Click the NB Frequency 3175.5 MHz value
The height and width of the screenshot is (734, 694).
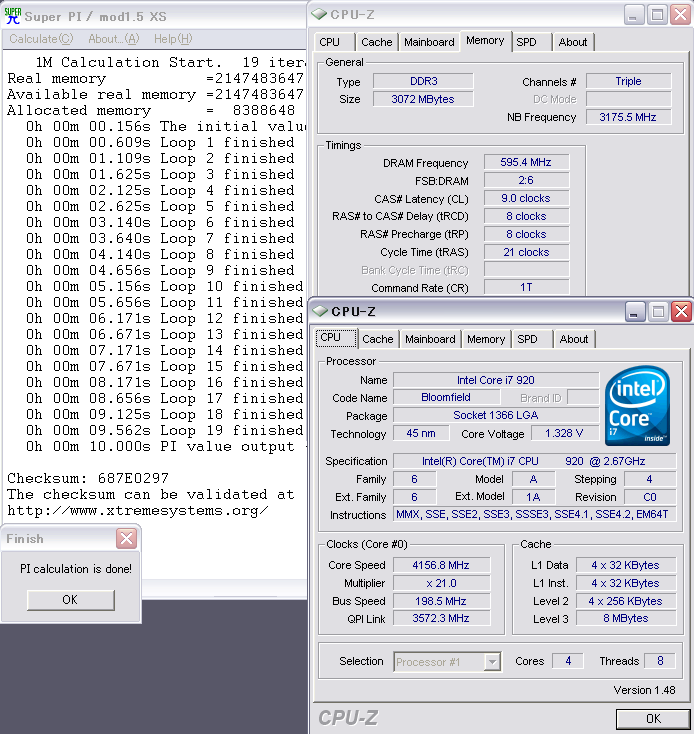click(628, 117)
